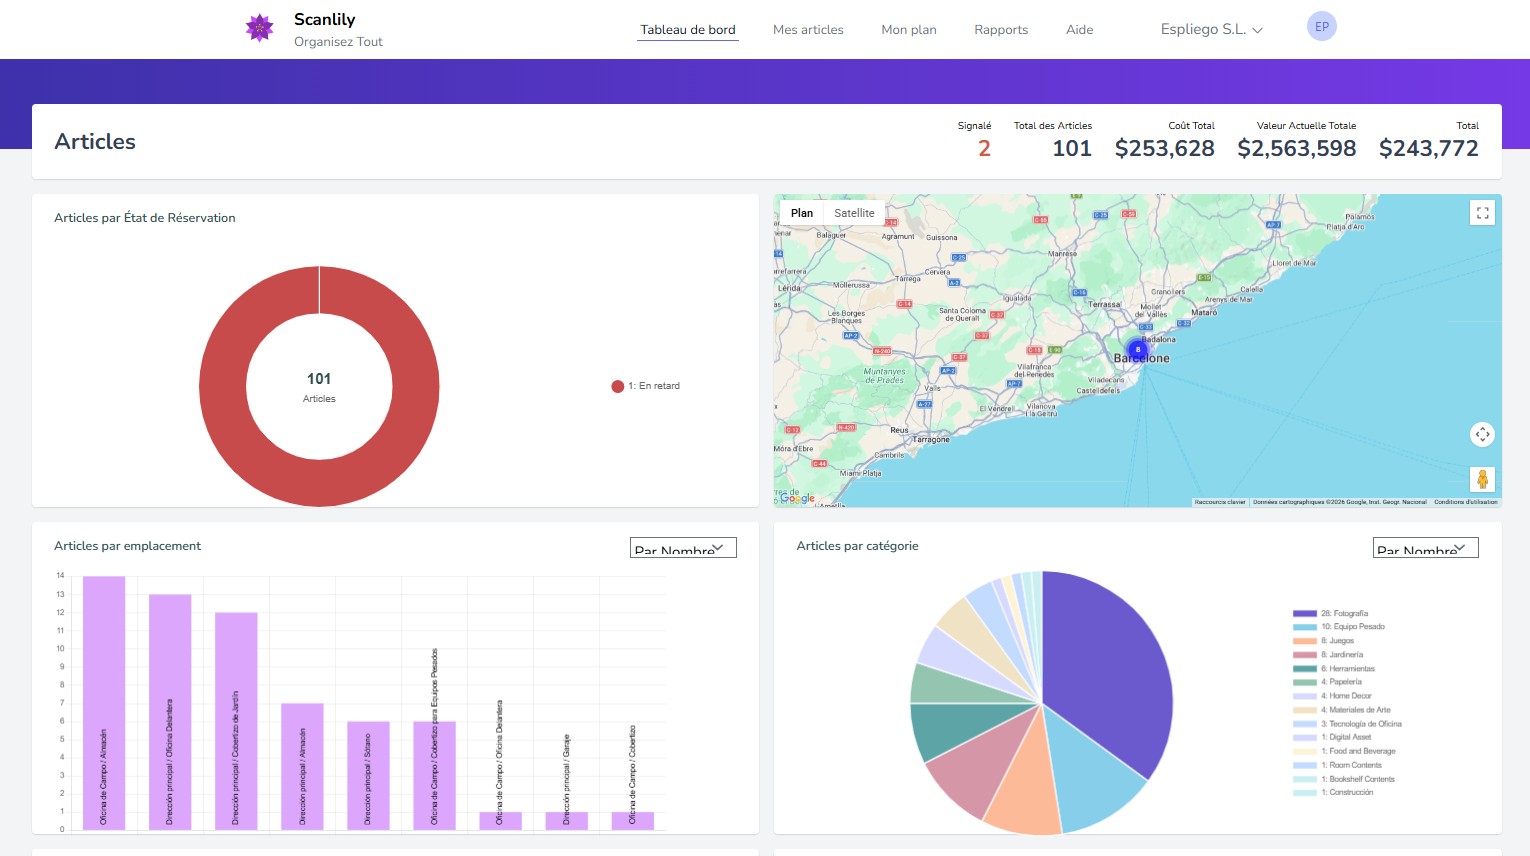Click the 'Tecnología de Oficina' legend label
1530x856 pixels.
[x=1362, y=724]
